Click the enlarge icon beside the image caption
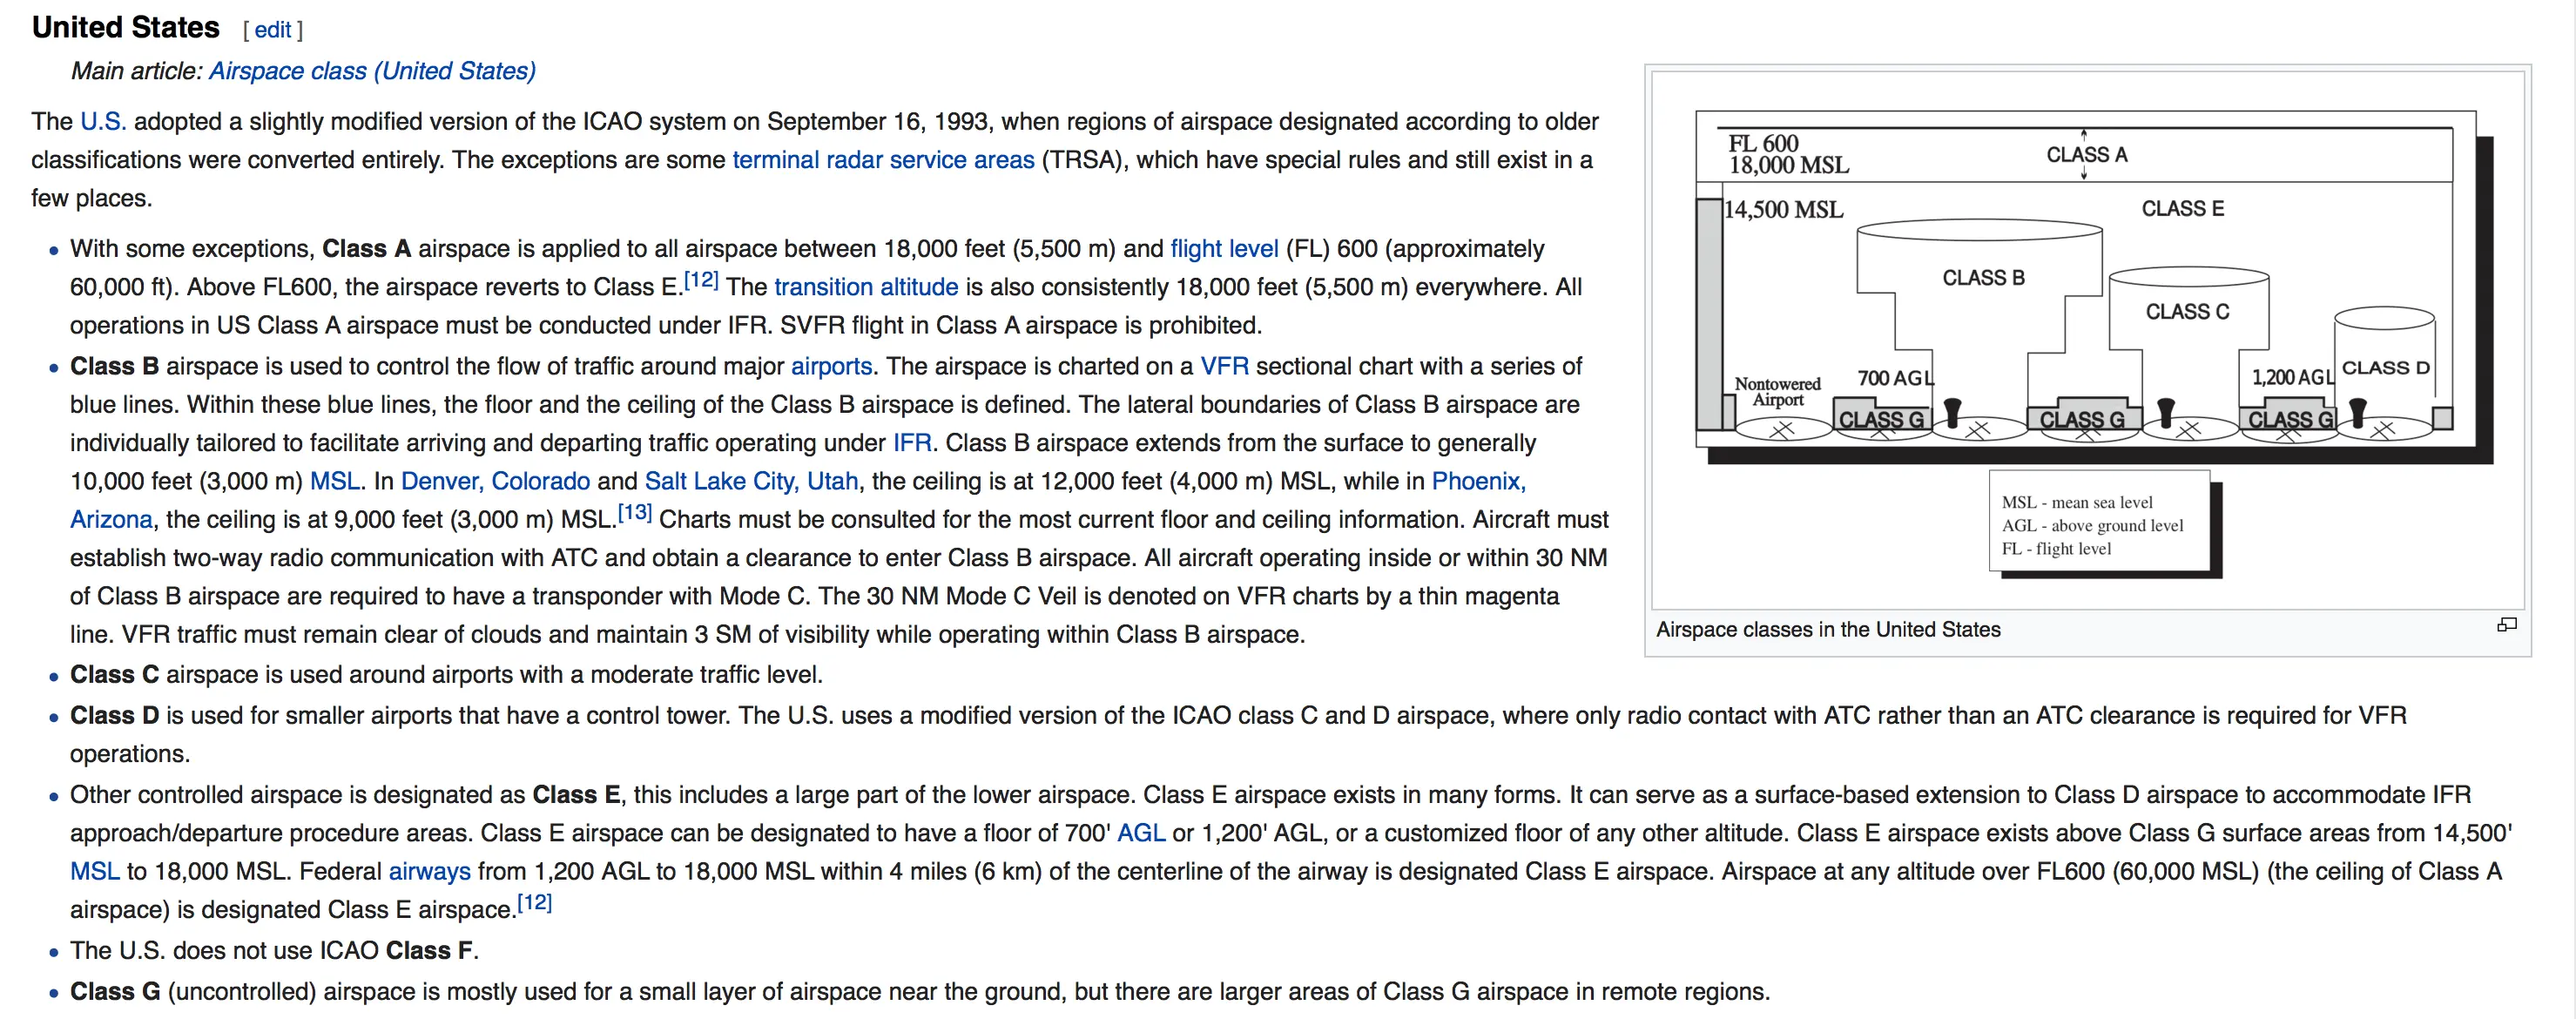The image size is (2576, 1019). [2506, 625]
